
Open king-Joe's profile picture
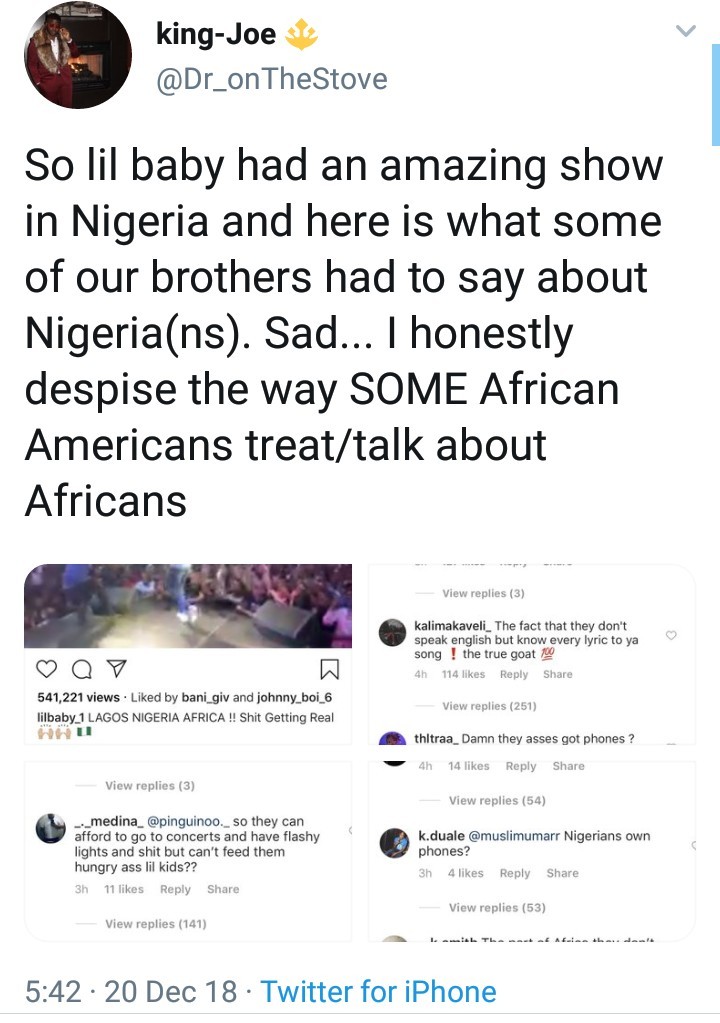point(77,54)
